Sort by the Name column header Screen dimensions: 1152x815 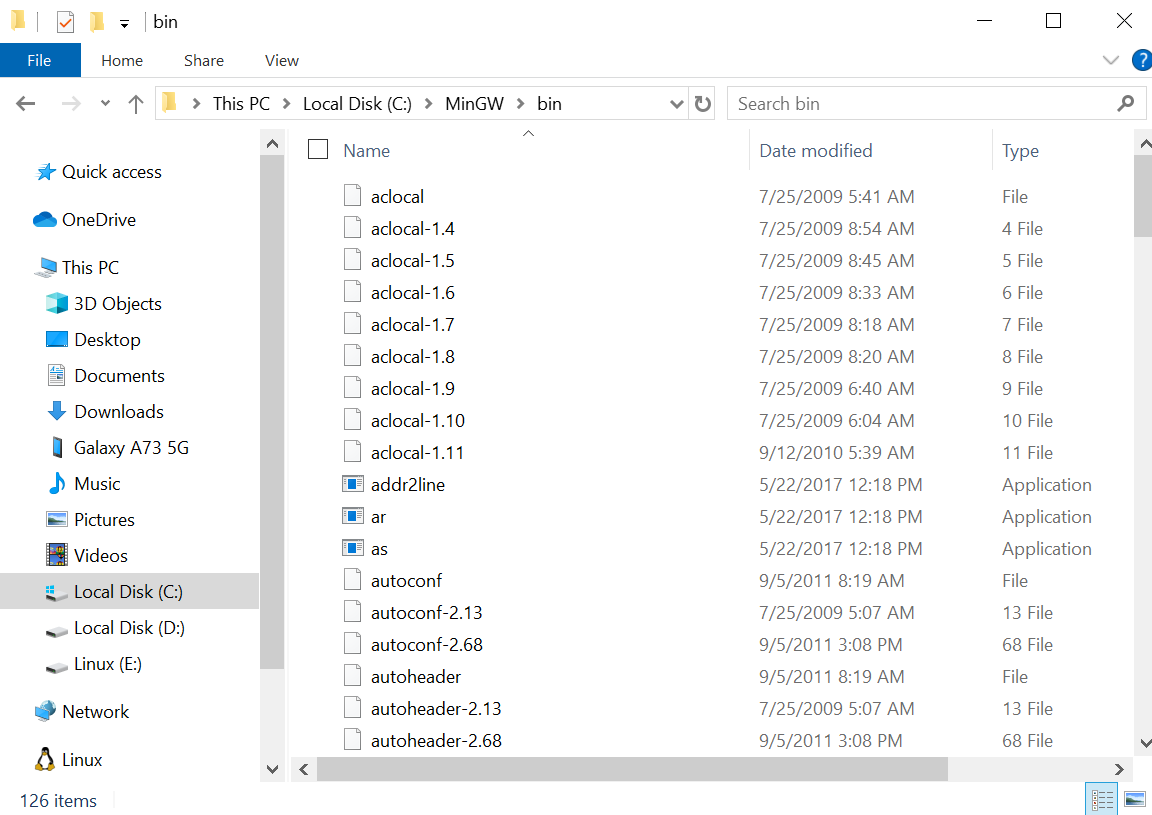tap(366, 151)
